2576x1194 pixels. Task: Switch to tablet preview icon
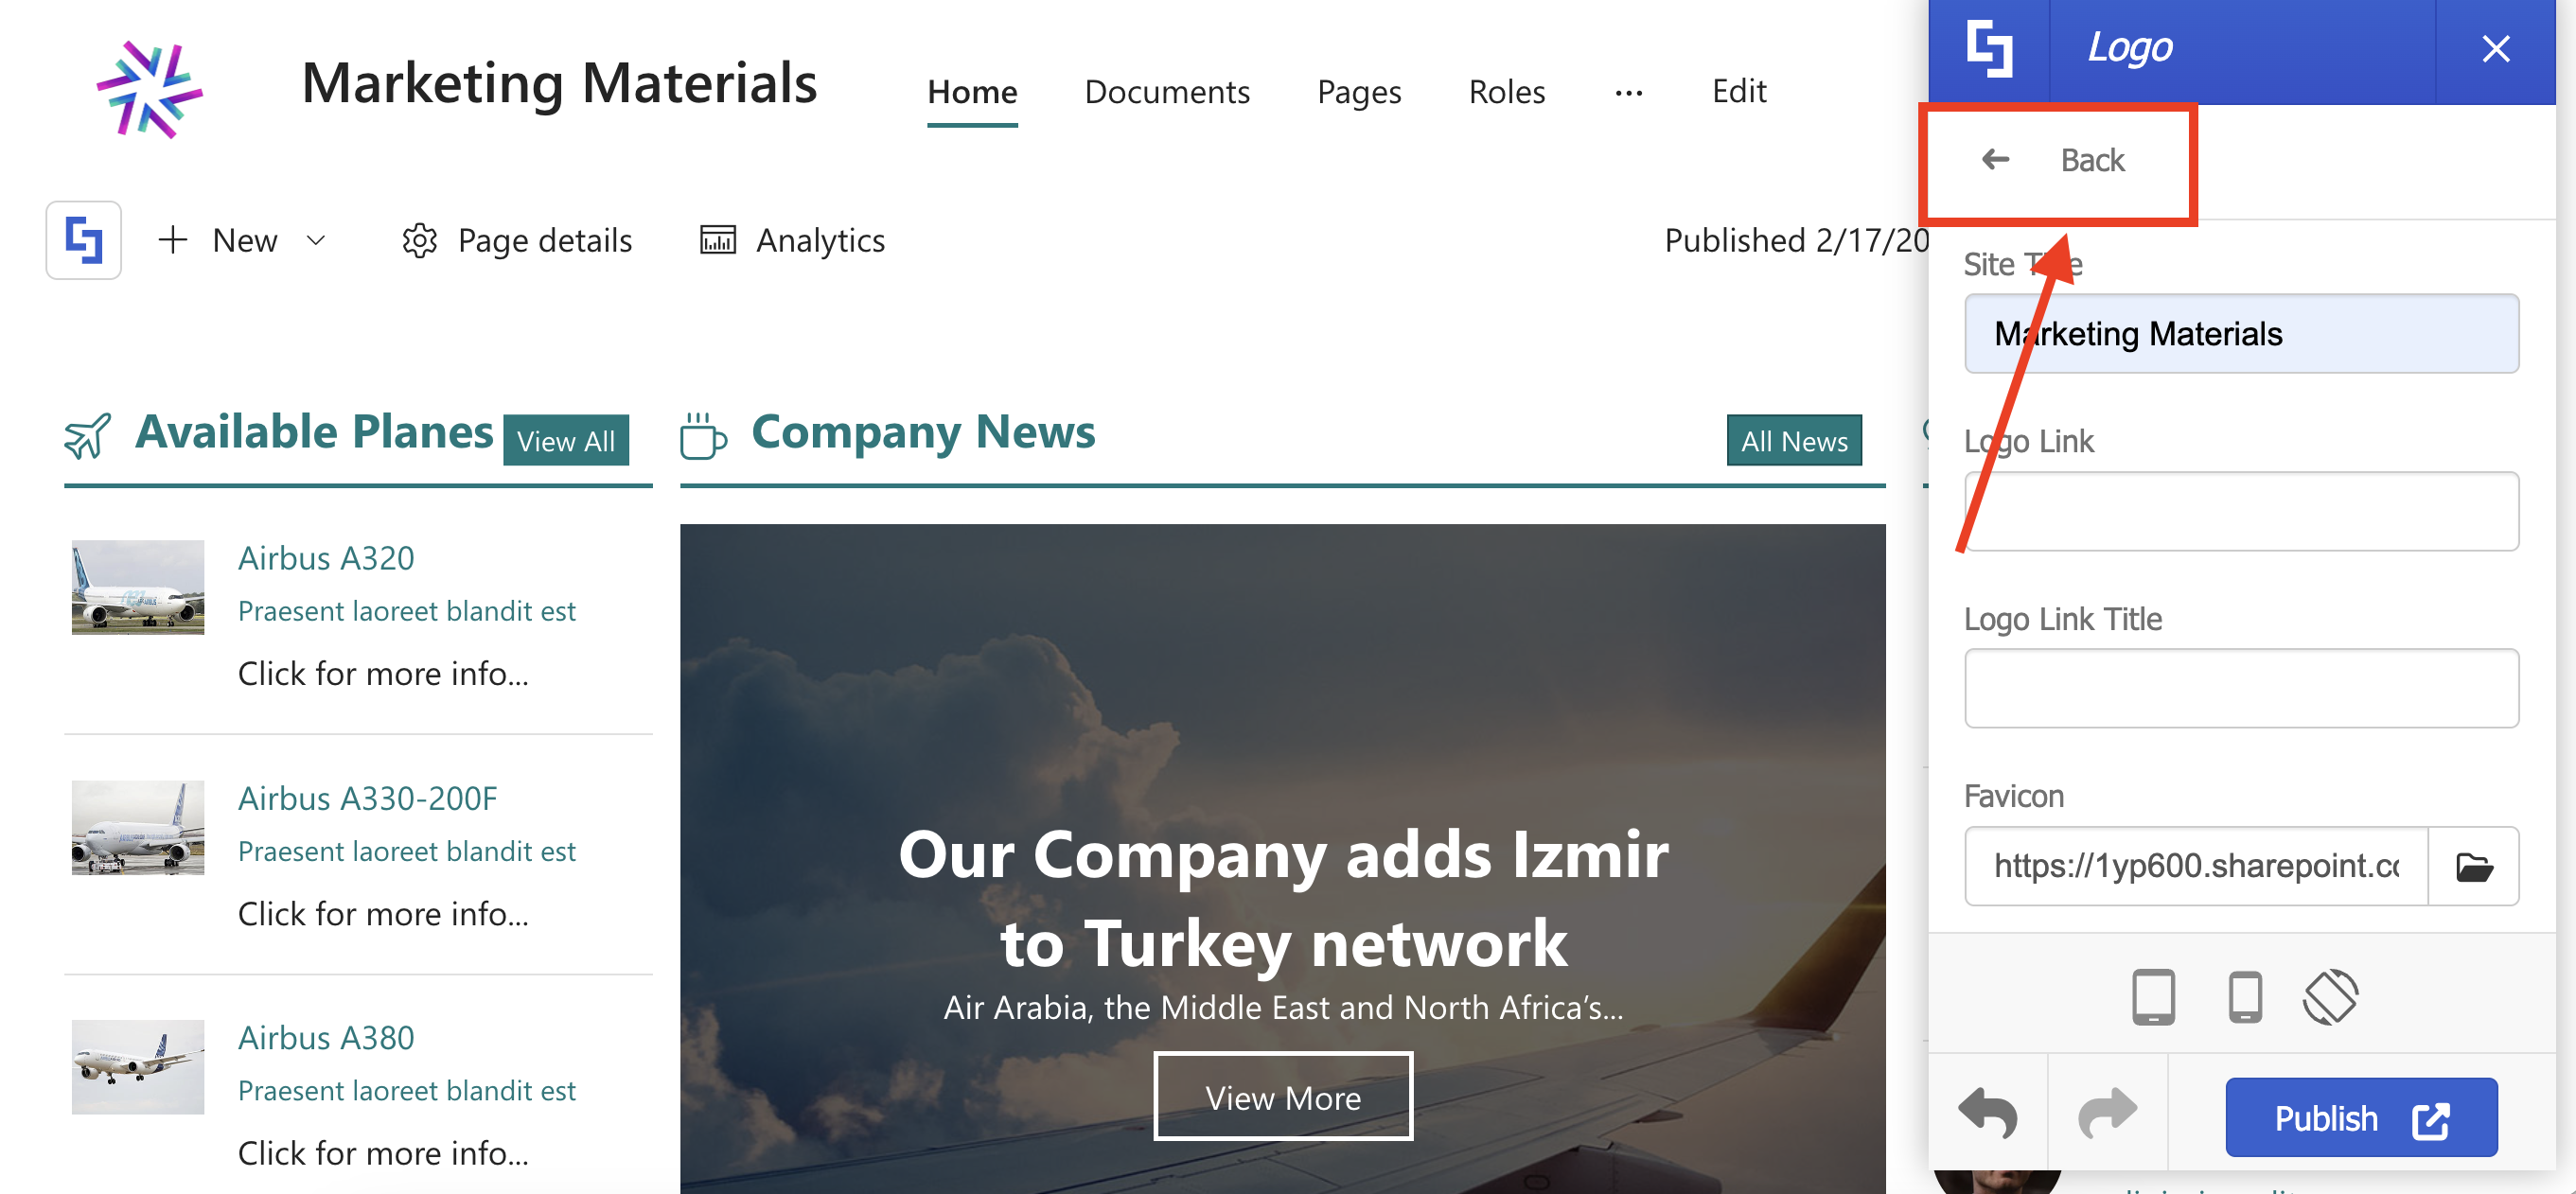[2153, 996]
